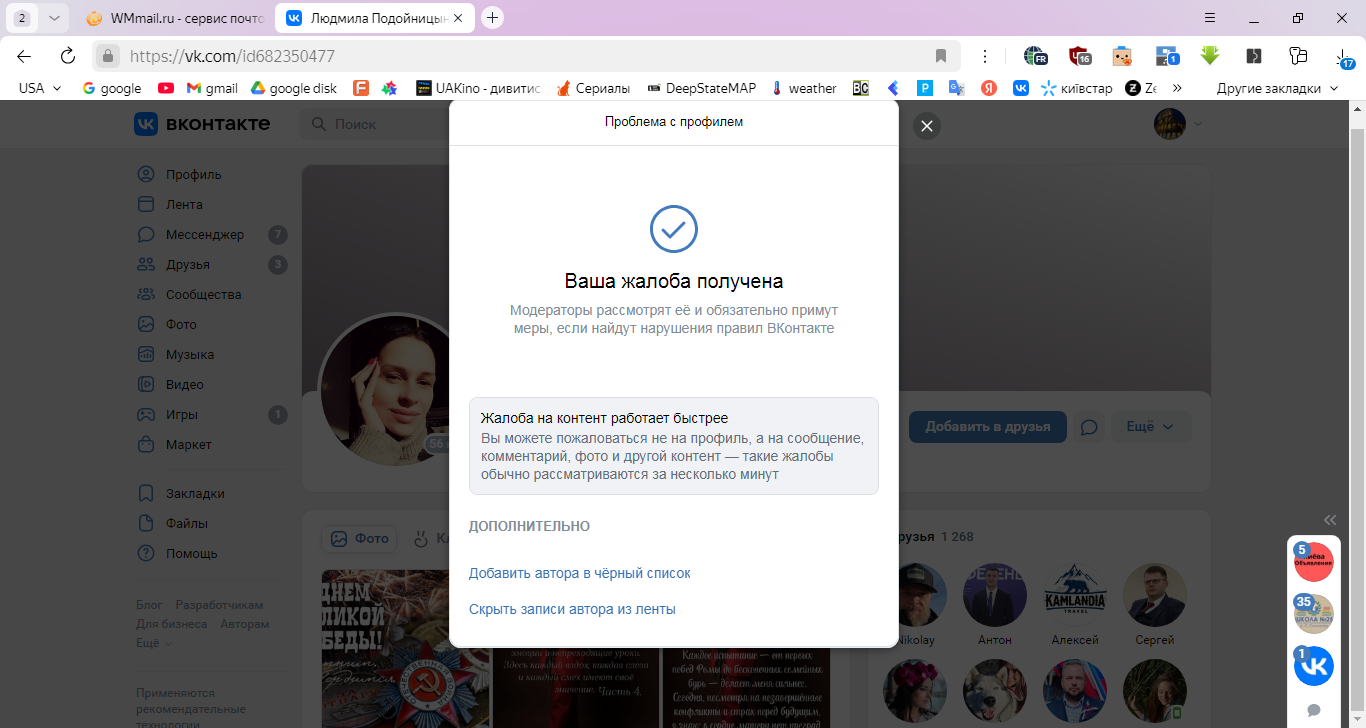
Task: Click the page vertical scrollbar
Action: pos(1357,414)
